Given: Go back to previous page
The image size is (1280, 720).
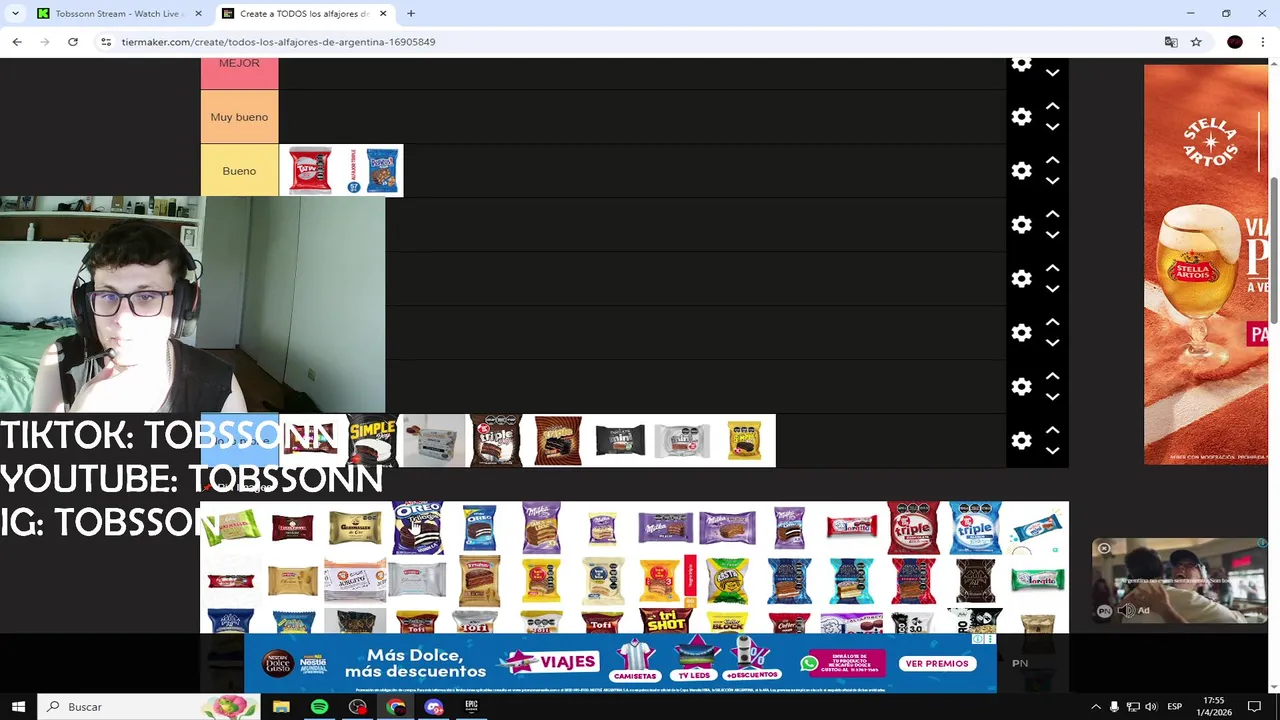Looking at the screenshot, I should [x=17, y=42].
